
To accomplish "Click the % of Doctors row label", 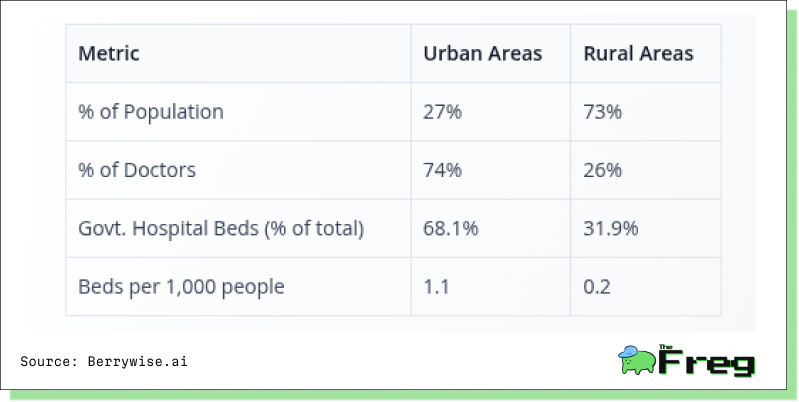I will pos(137,170).
